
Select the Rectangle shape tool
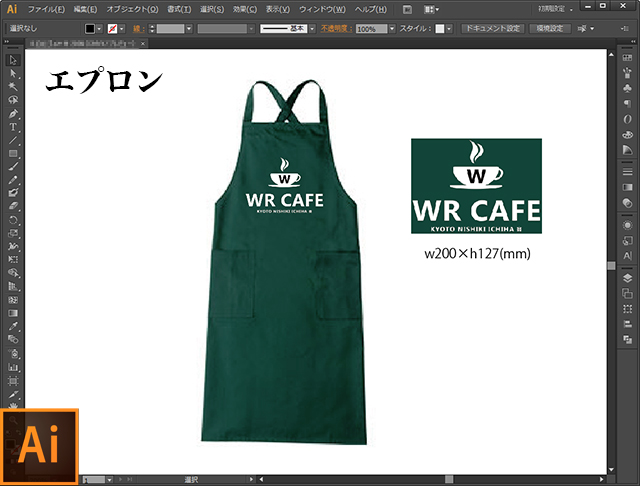[13, 153]
